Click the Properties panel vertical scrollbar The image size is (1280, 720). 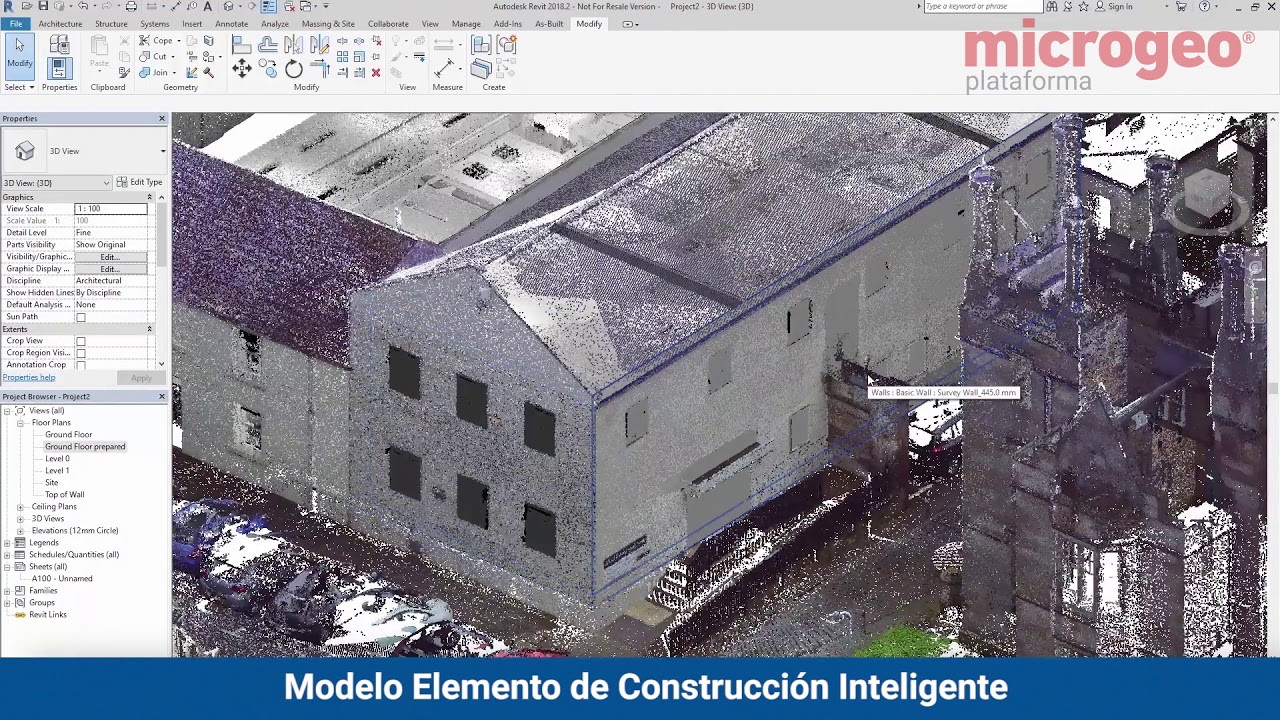[161, 280]
